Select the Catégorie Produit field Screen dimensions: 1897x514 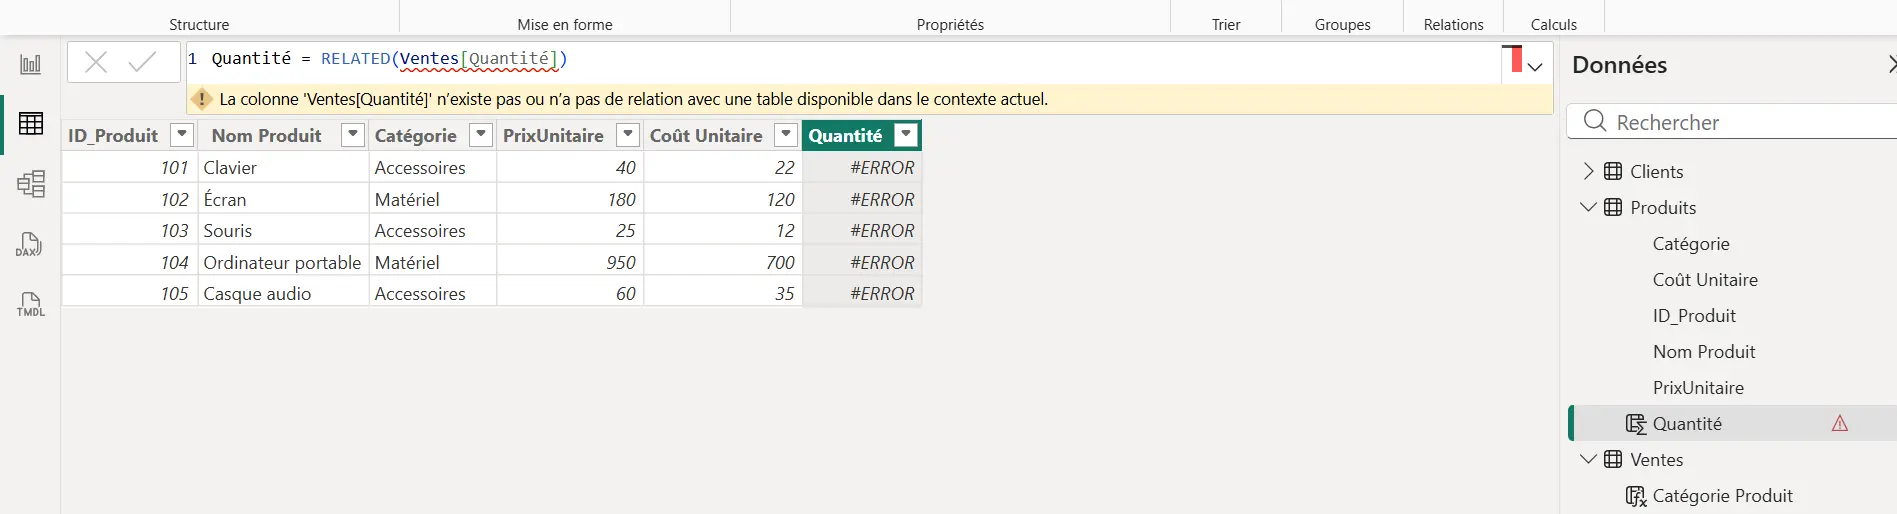click(1722, 496)
